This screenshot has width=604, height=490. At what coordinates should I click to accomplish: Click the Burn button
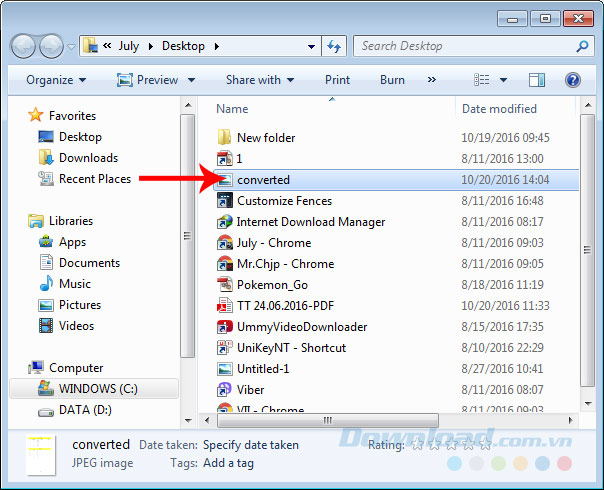392,80
